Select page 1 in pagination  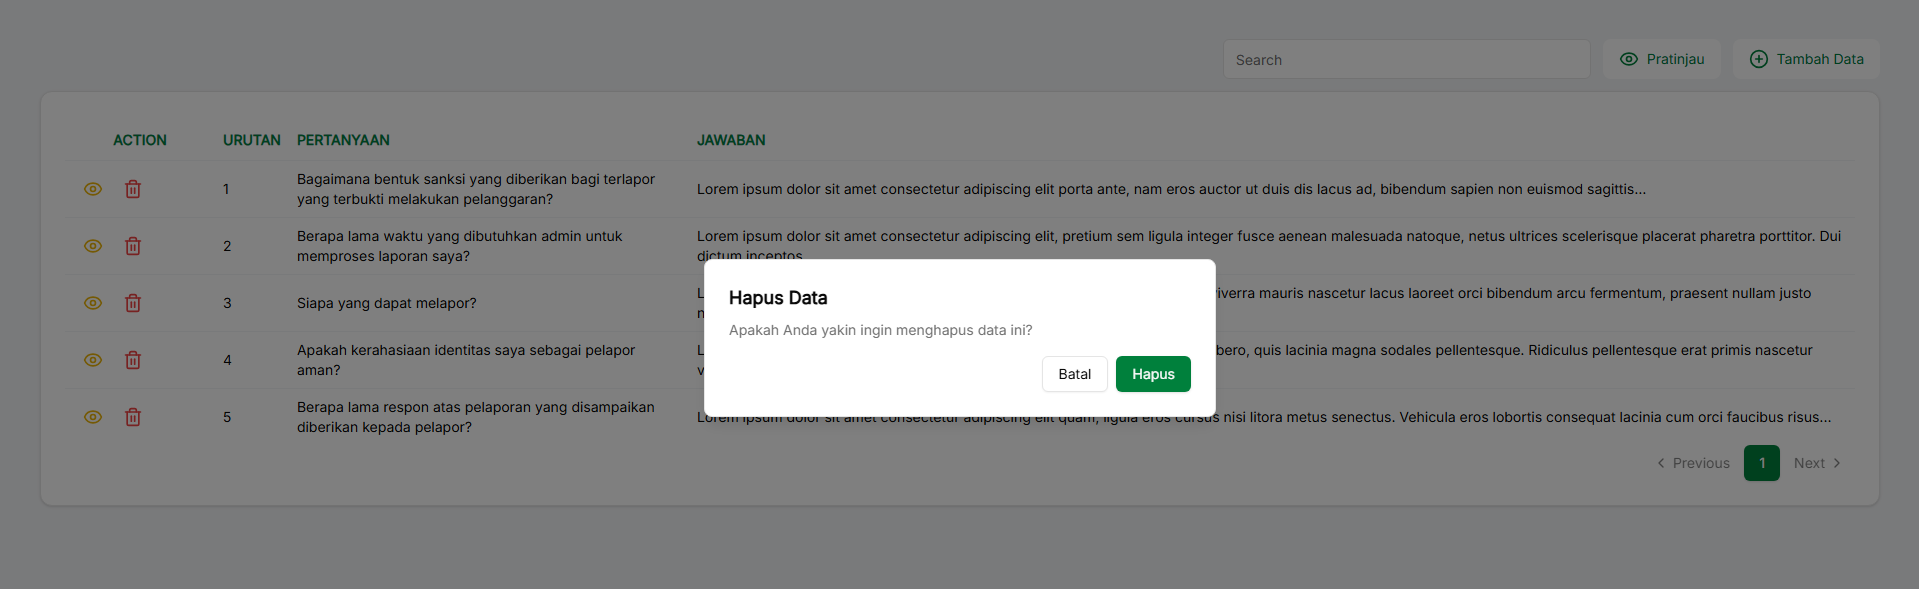tap(1761, 463)
